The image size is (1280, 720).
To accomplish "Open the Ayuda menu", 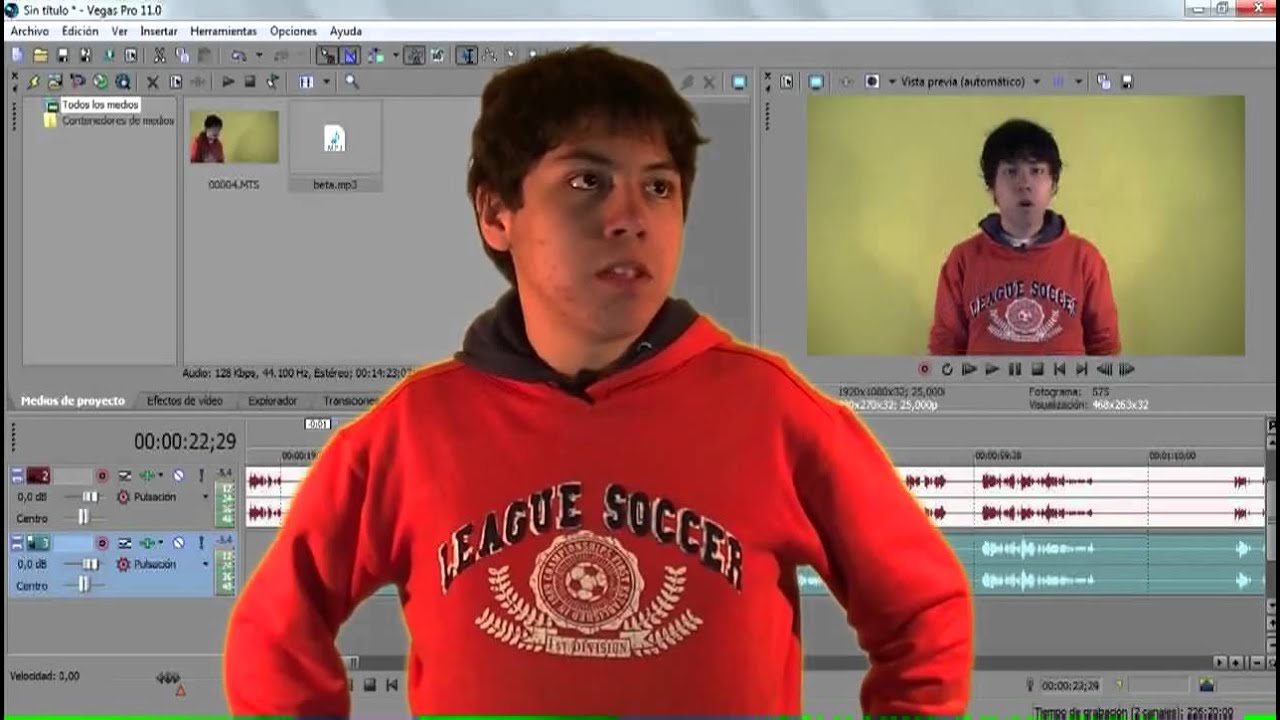I will tap(346, 32).
